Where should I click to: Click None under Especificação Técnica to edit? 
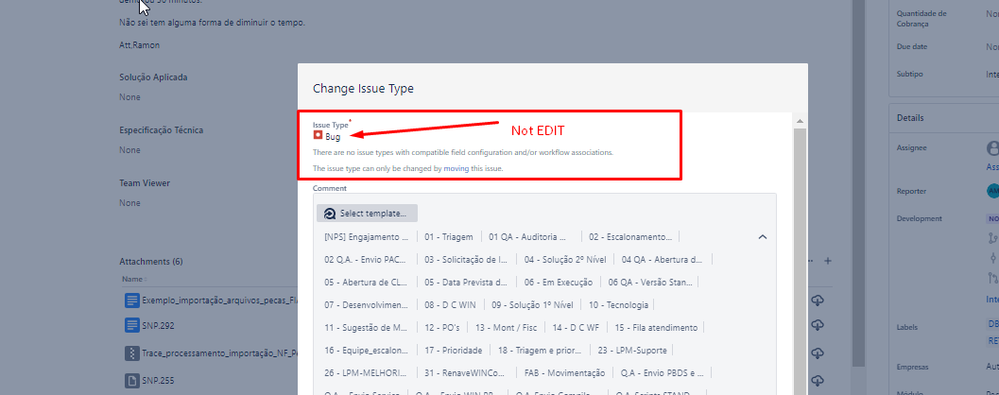(129, 150)
